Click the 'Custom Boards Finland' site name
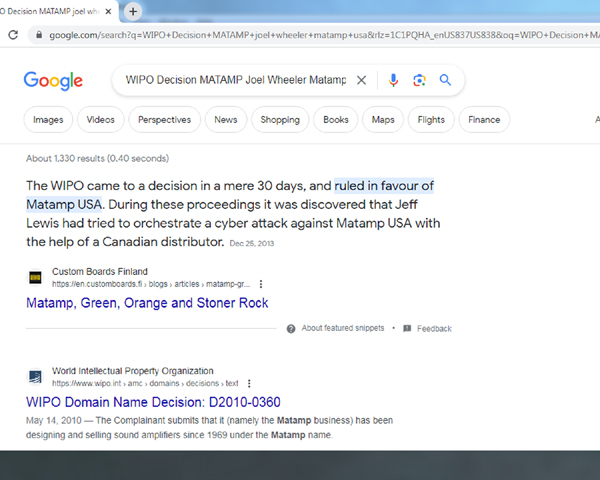 tap(99, 271)
